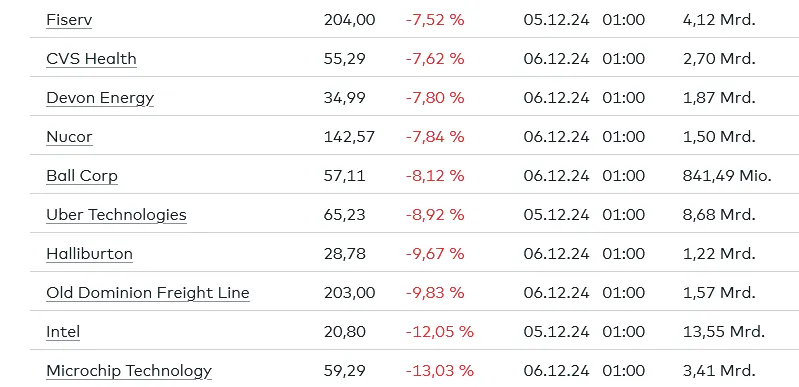Open the Halliburton stock link
Image resolution: width=799 pixels, height=387 pixels.
tap(89, 253)
